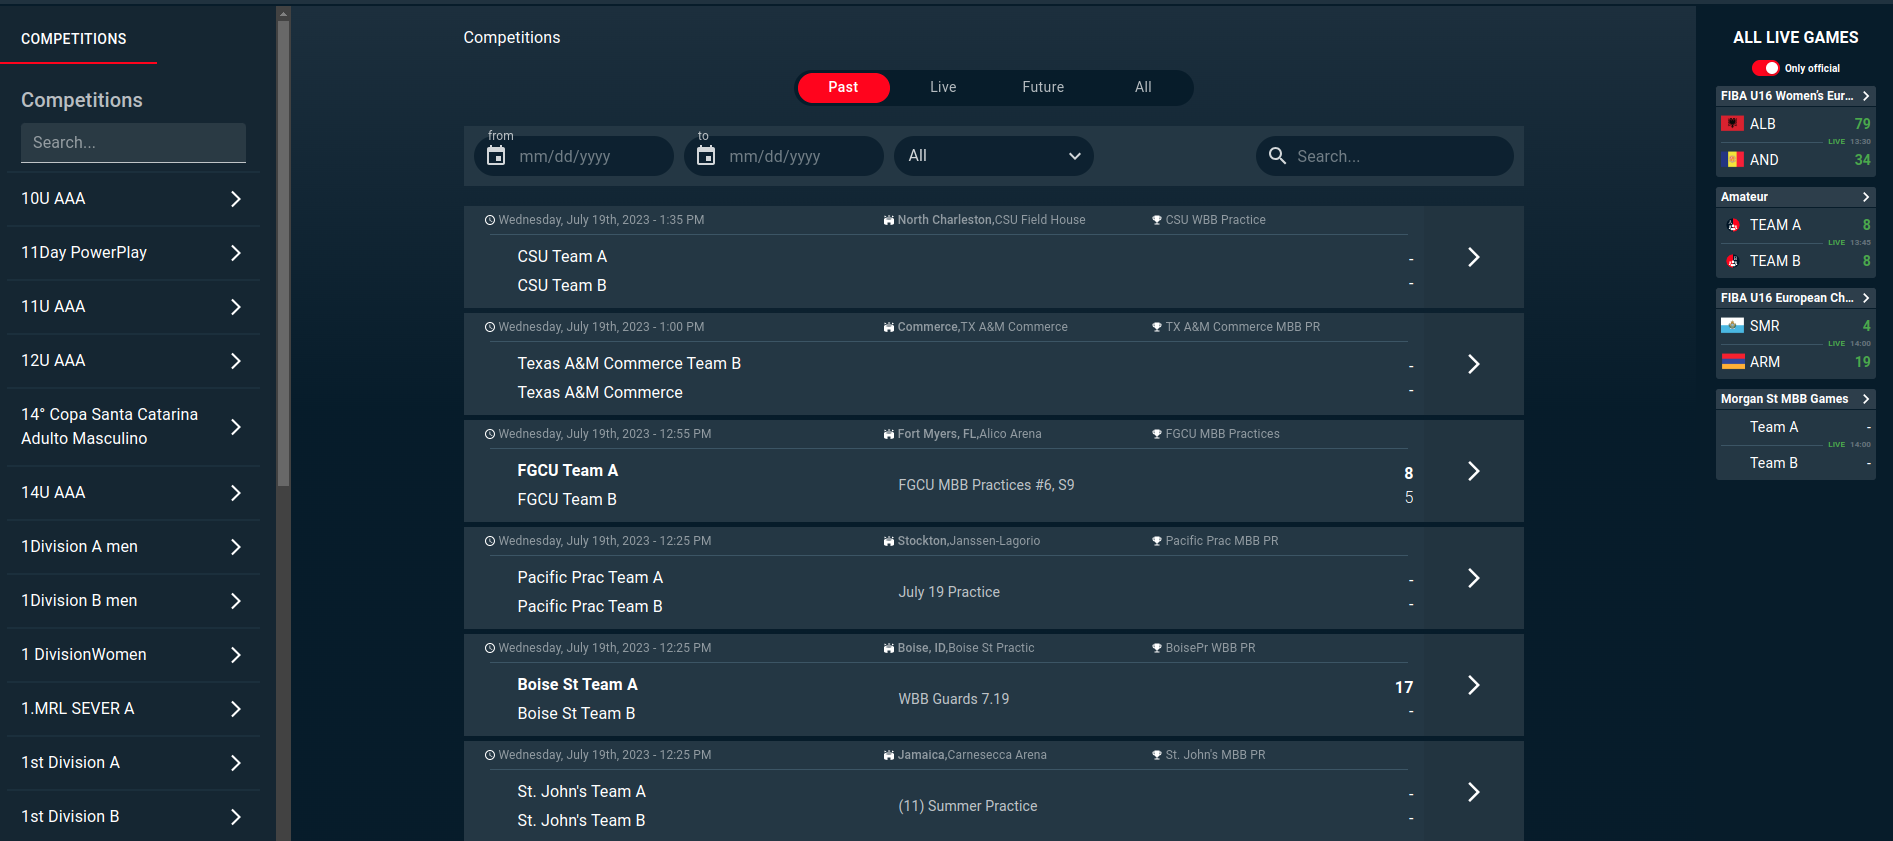The height and width of the screenshot is (841, 1893).
Task: Open FIBA U16 Women's Eur... live section
Action: point(1795,96)
